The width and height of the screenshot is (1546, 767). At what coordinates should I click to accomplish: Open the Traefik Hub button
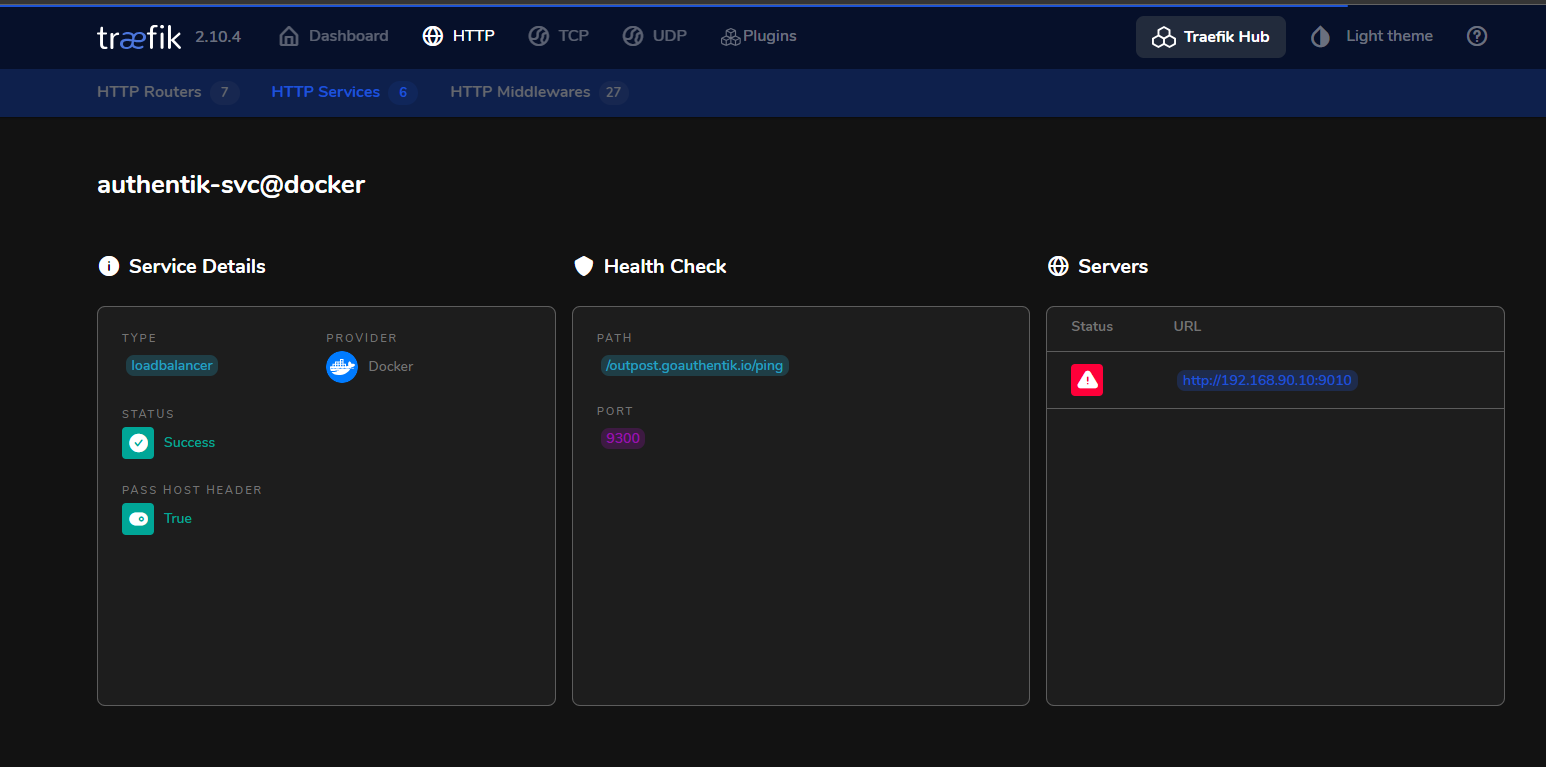pos(1211,36)
